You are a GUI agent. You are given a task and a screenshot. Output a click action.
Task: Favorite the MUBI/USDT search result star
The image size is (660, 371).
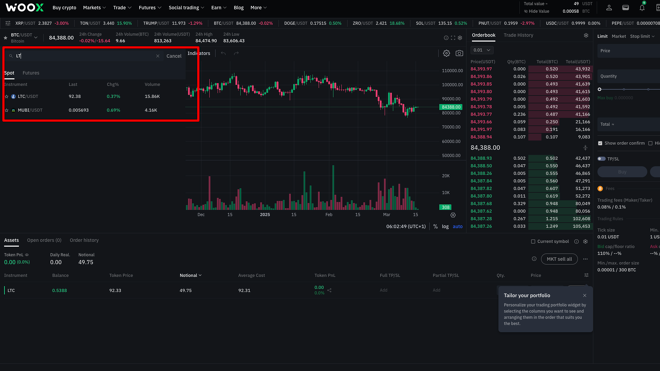click(6, 110)
